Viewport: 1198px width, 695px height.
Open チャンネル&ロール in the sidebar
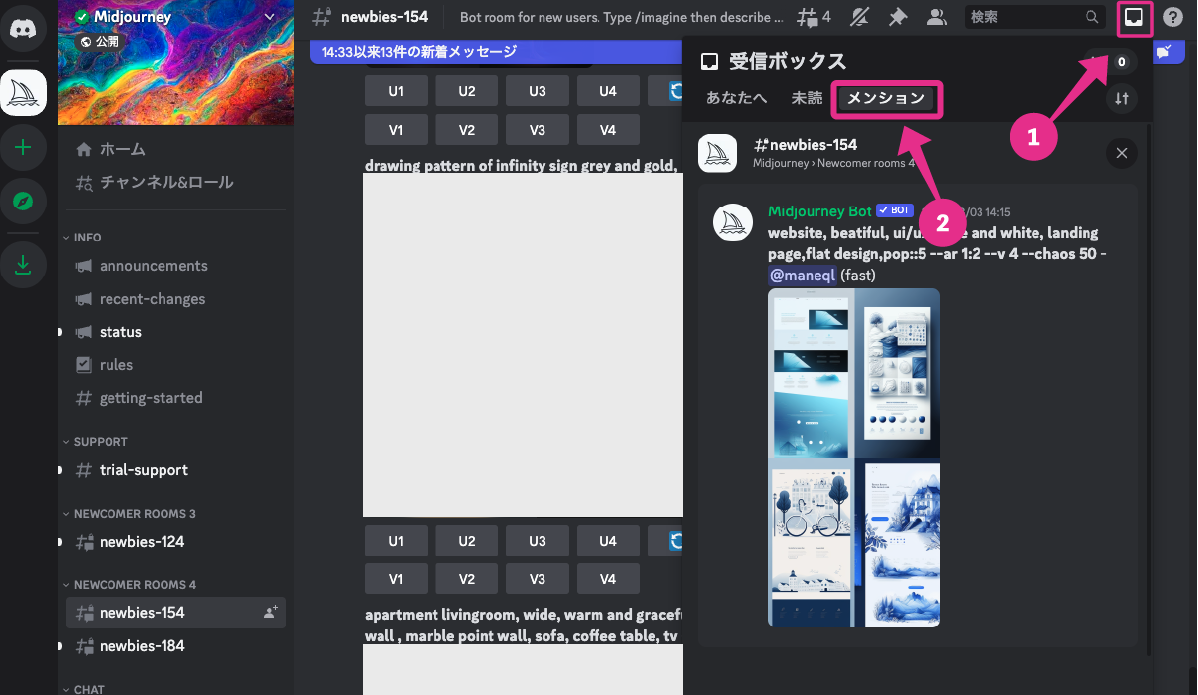click(176, 183)
